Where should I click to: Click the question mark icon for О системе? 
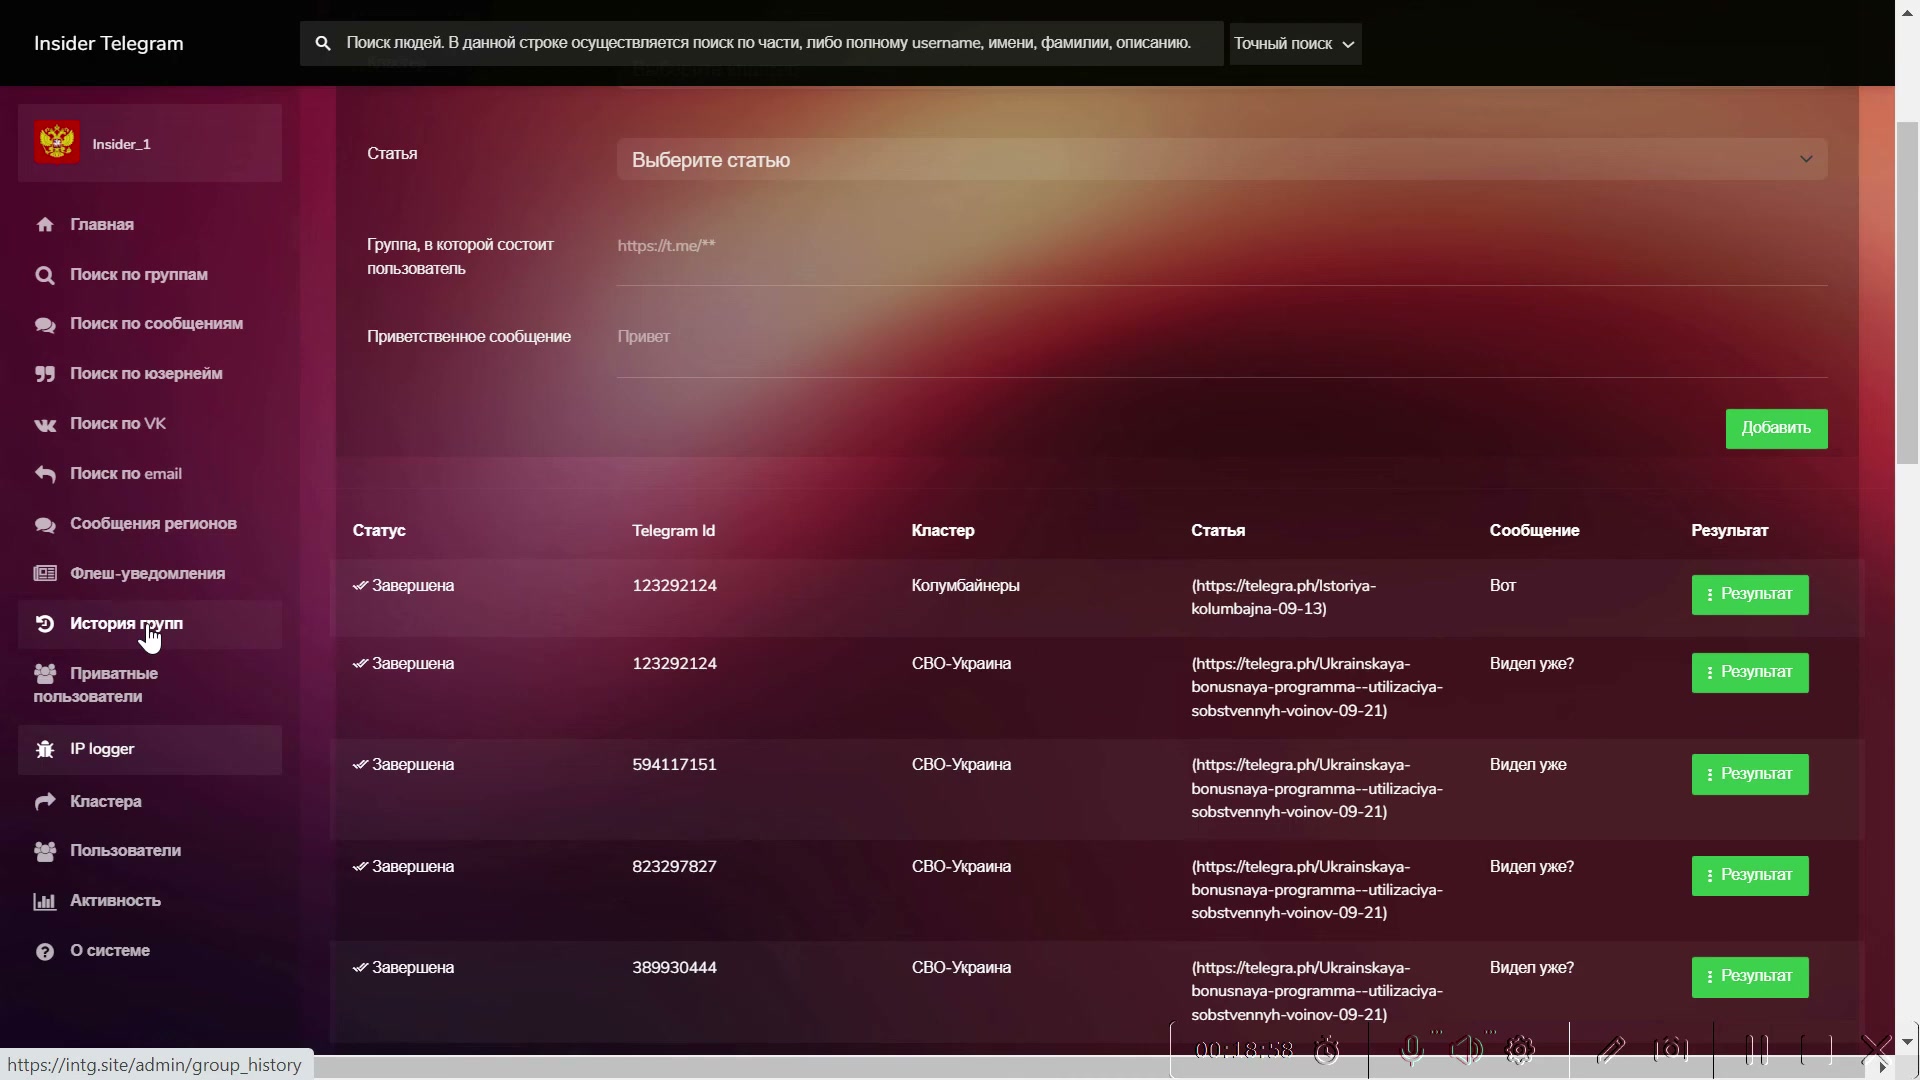[x=45, y=951]
